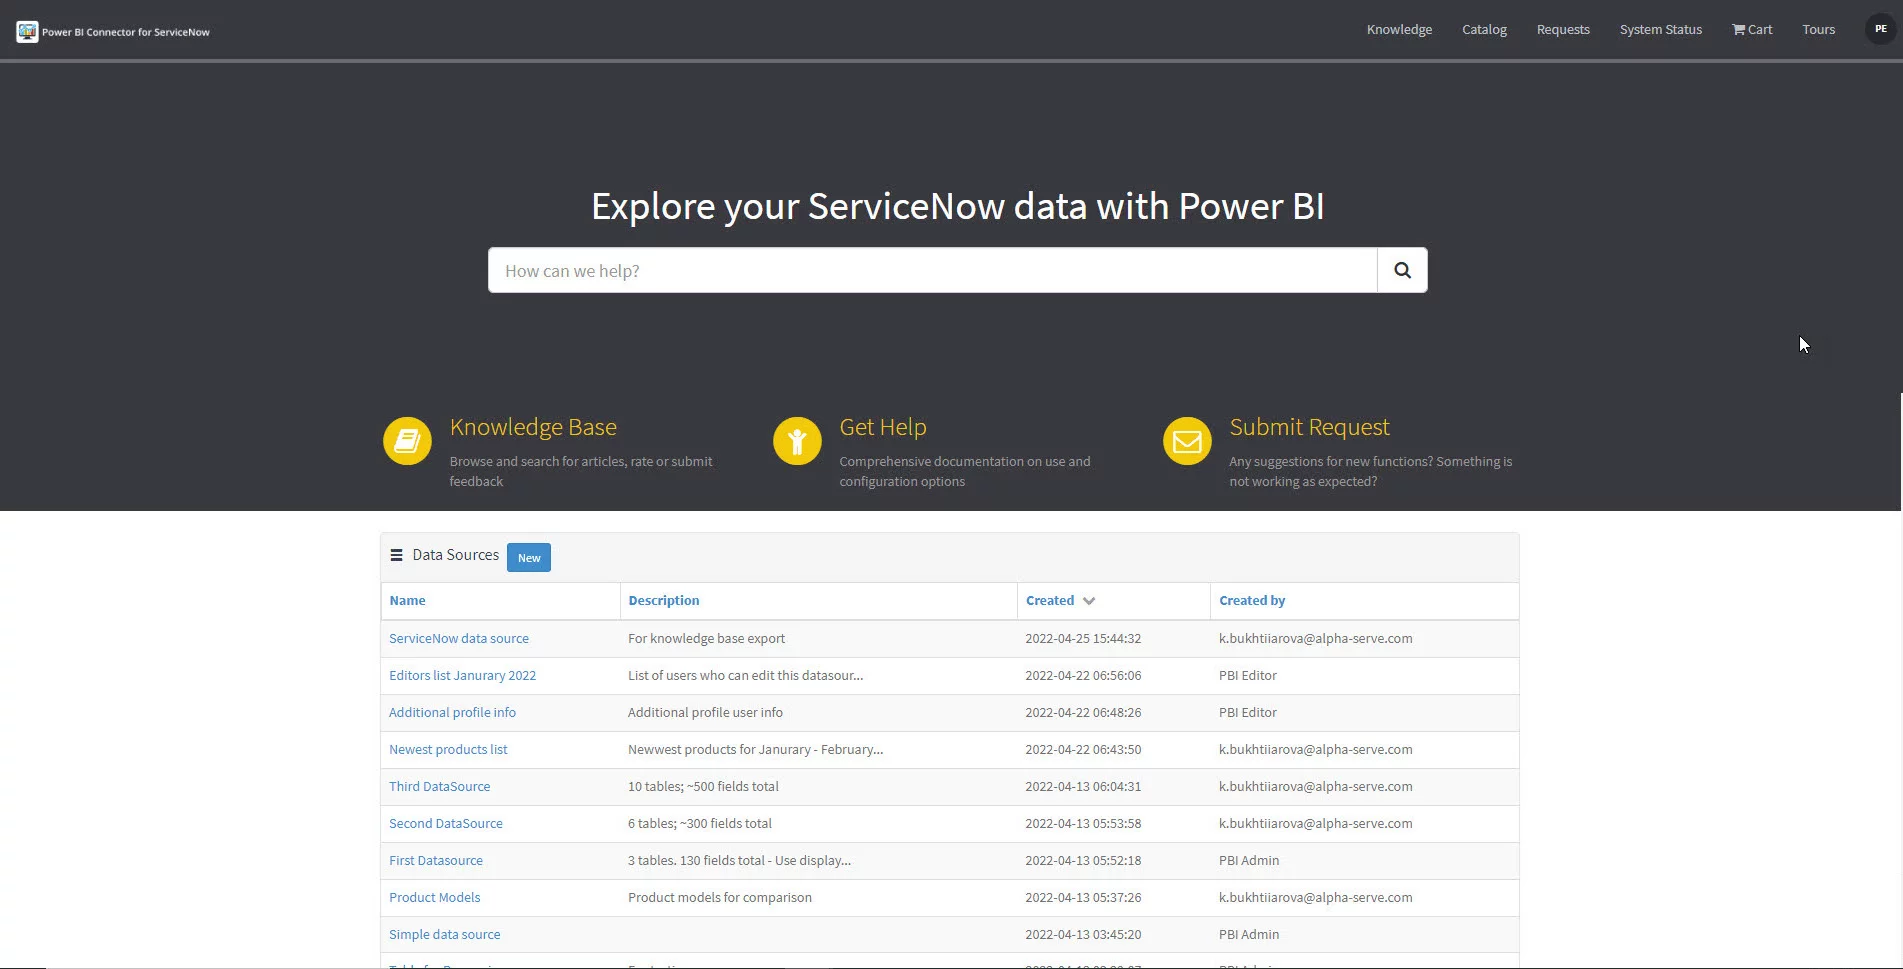Open Knowledge Base via the book icon
1903x969 pixels.
[406, 440]
